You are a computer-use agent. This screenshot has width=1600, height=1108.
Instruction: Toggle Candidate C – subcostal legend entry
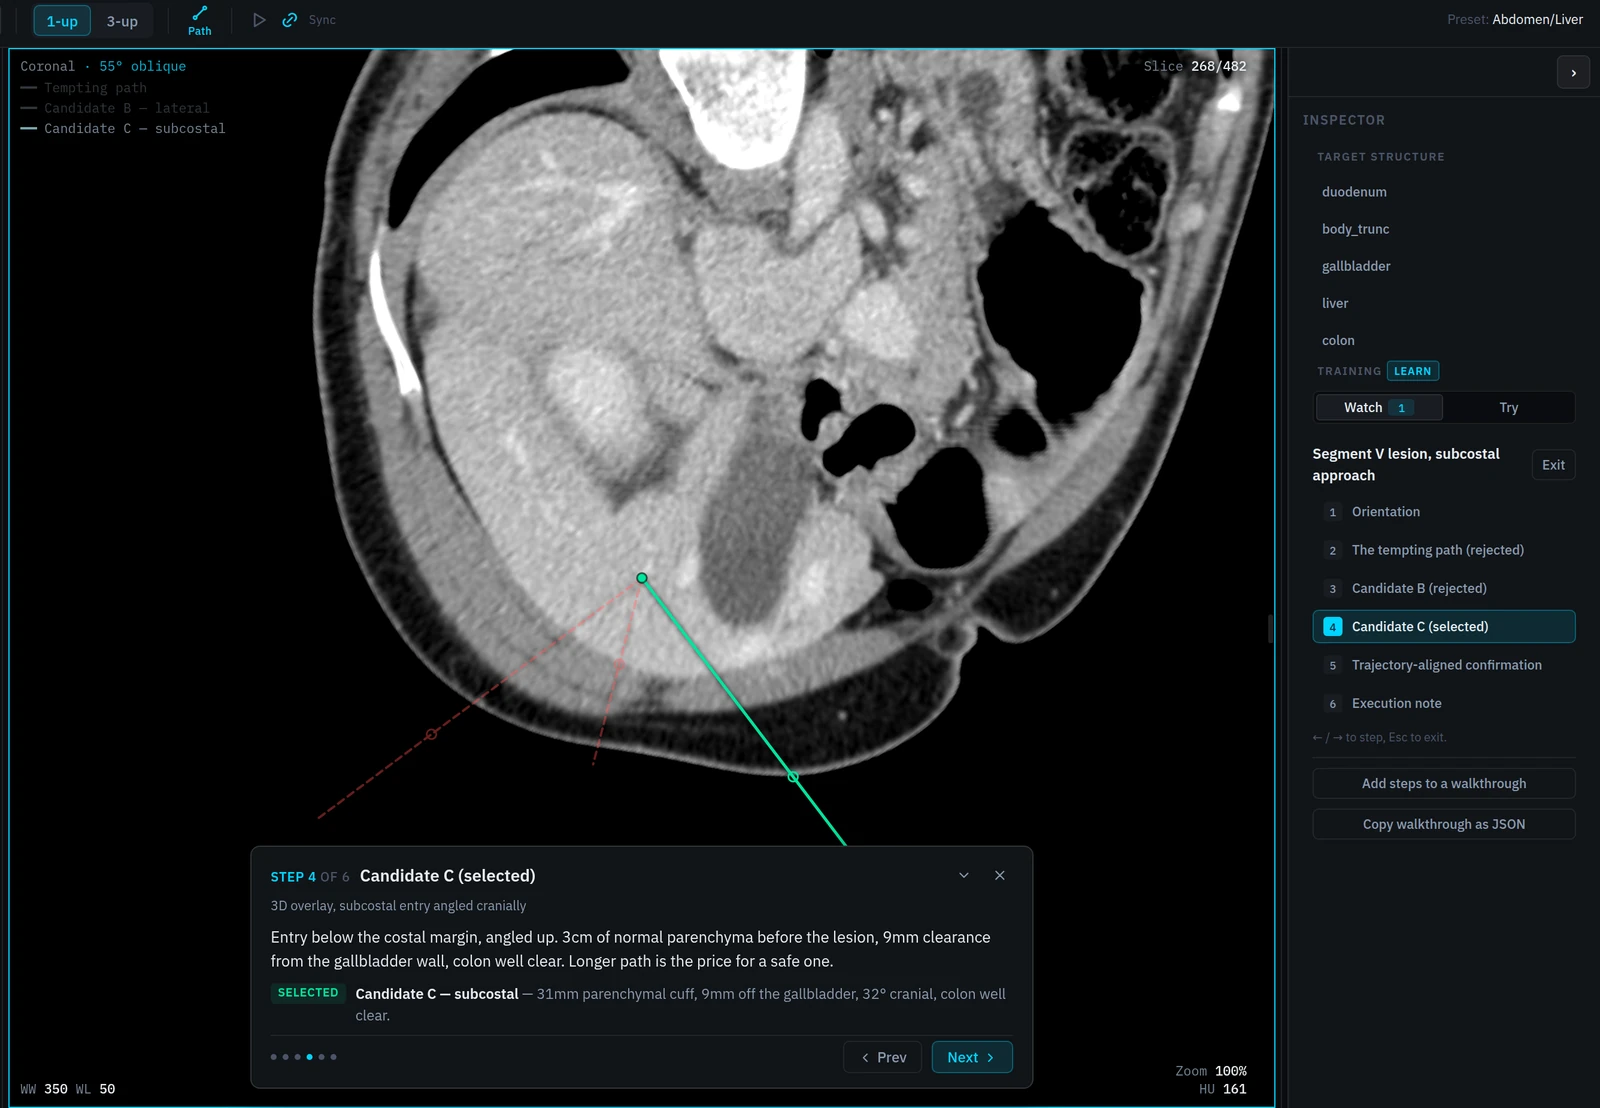point(123,128)
